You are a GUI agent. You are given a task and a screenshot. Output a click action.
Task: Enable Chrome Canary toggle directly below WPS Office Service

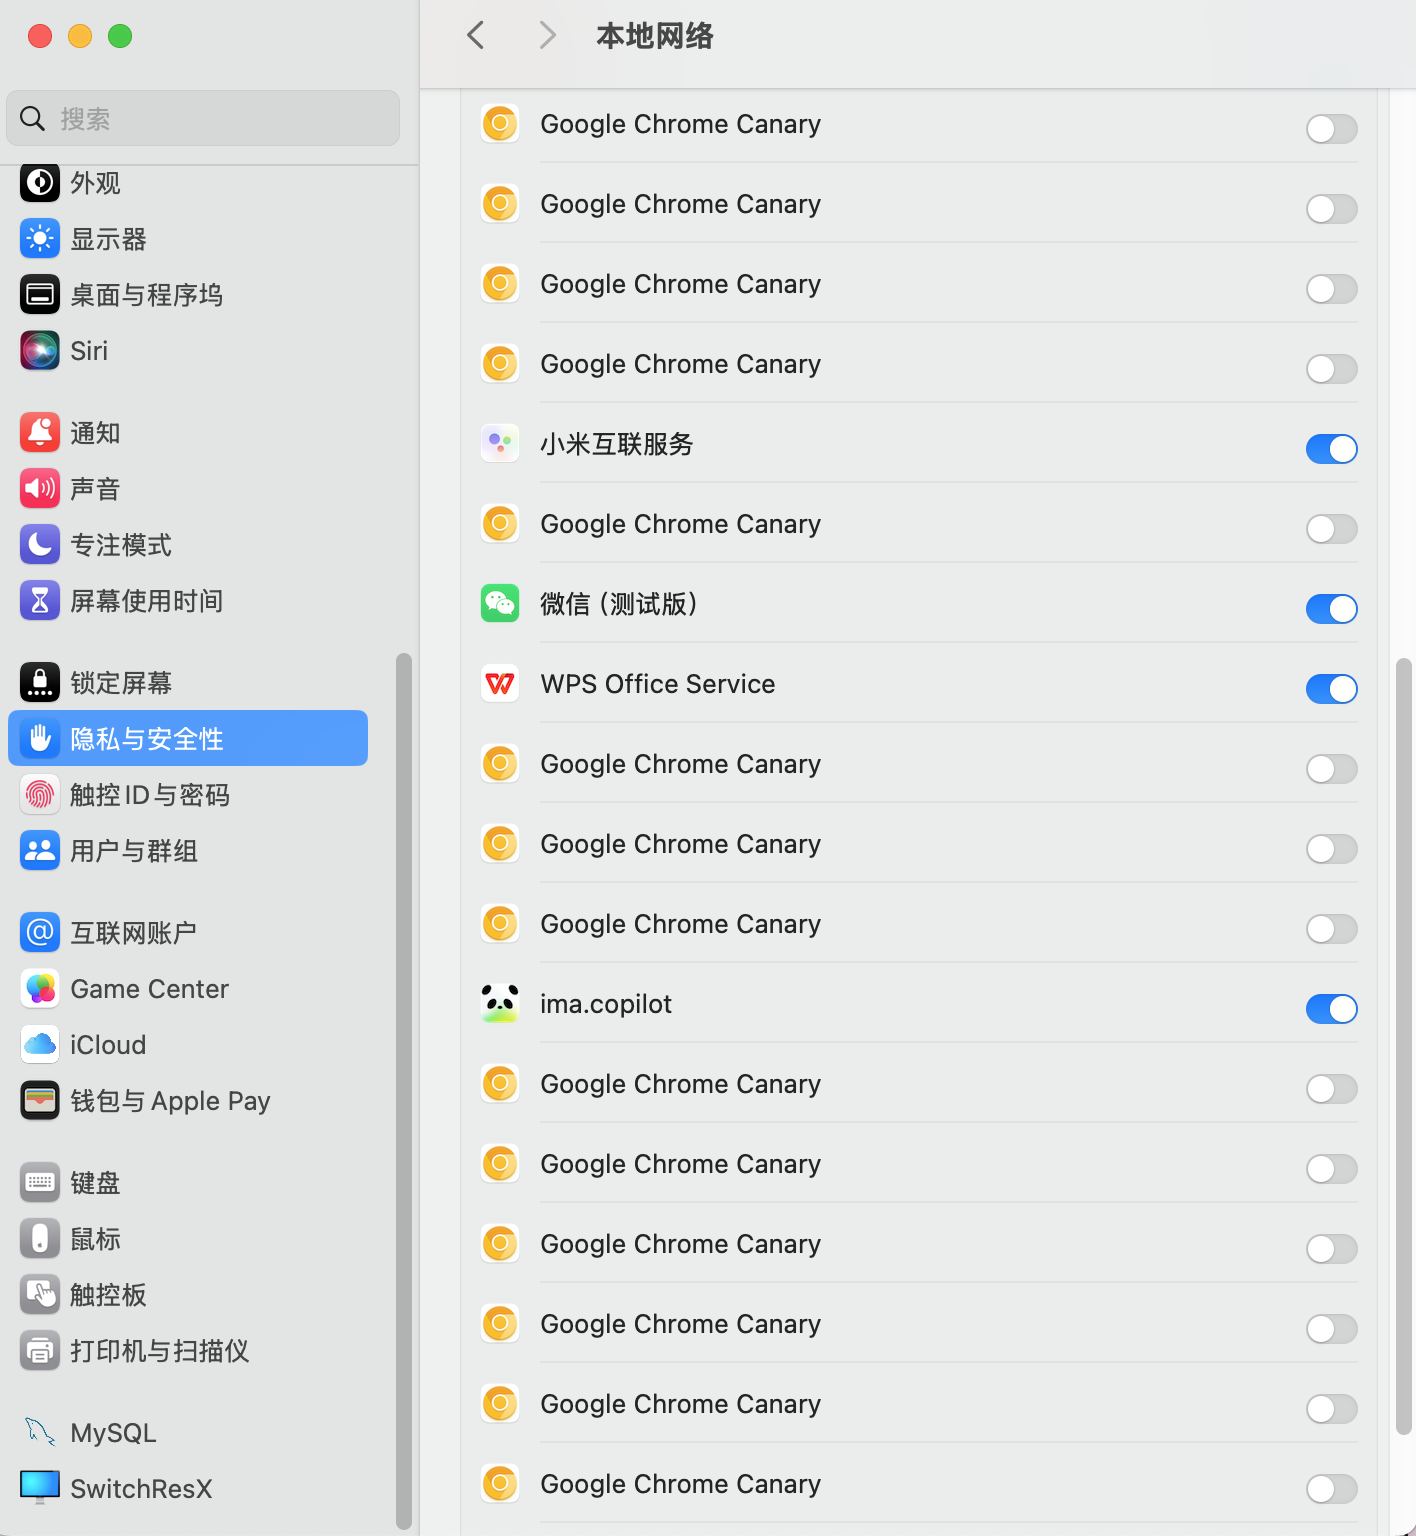pos(1331,769)
